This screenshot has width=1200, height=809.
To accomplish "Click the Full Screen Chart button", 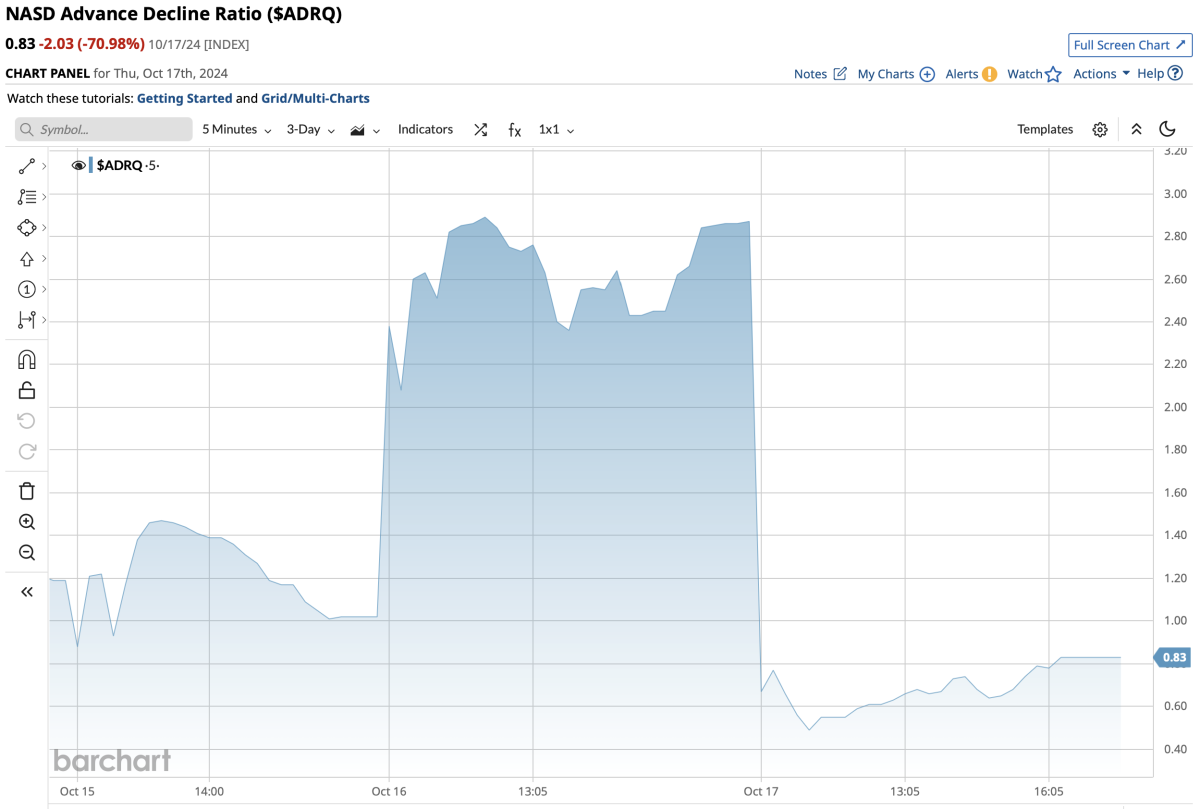I will tap(1129, 45).
